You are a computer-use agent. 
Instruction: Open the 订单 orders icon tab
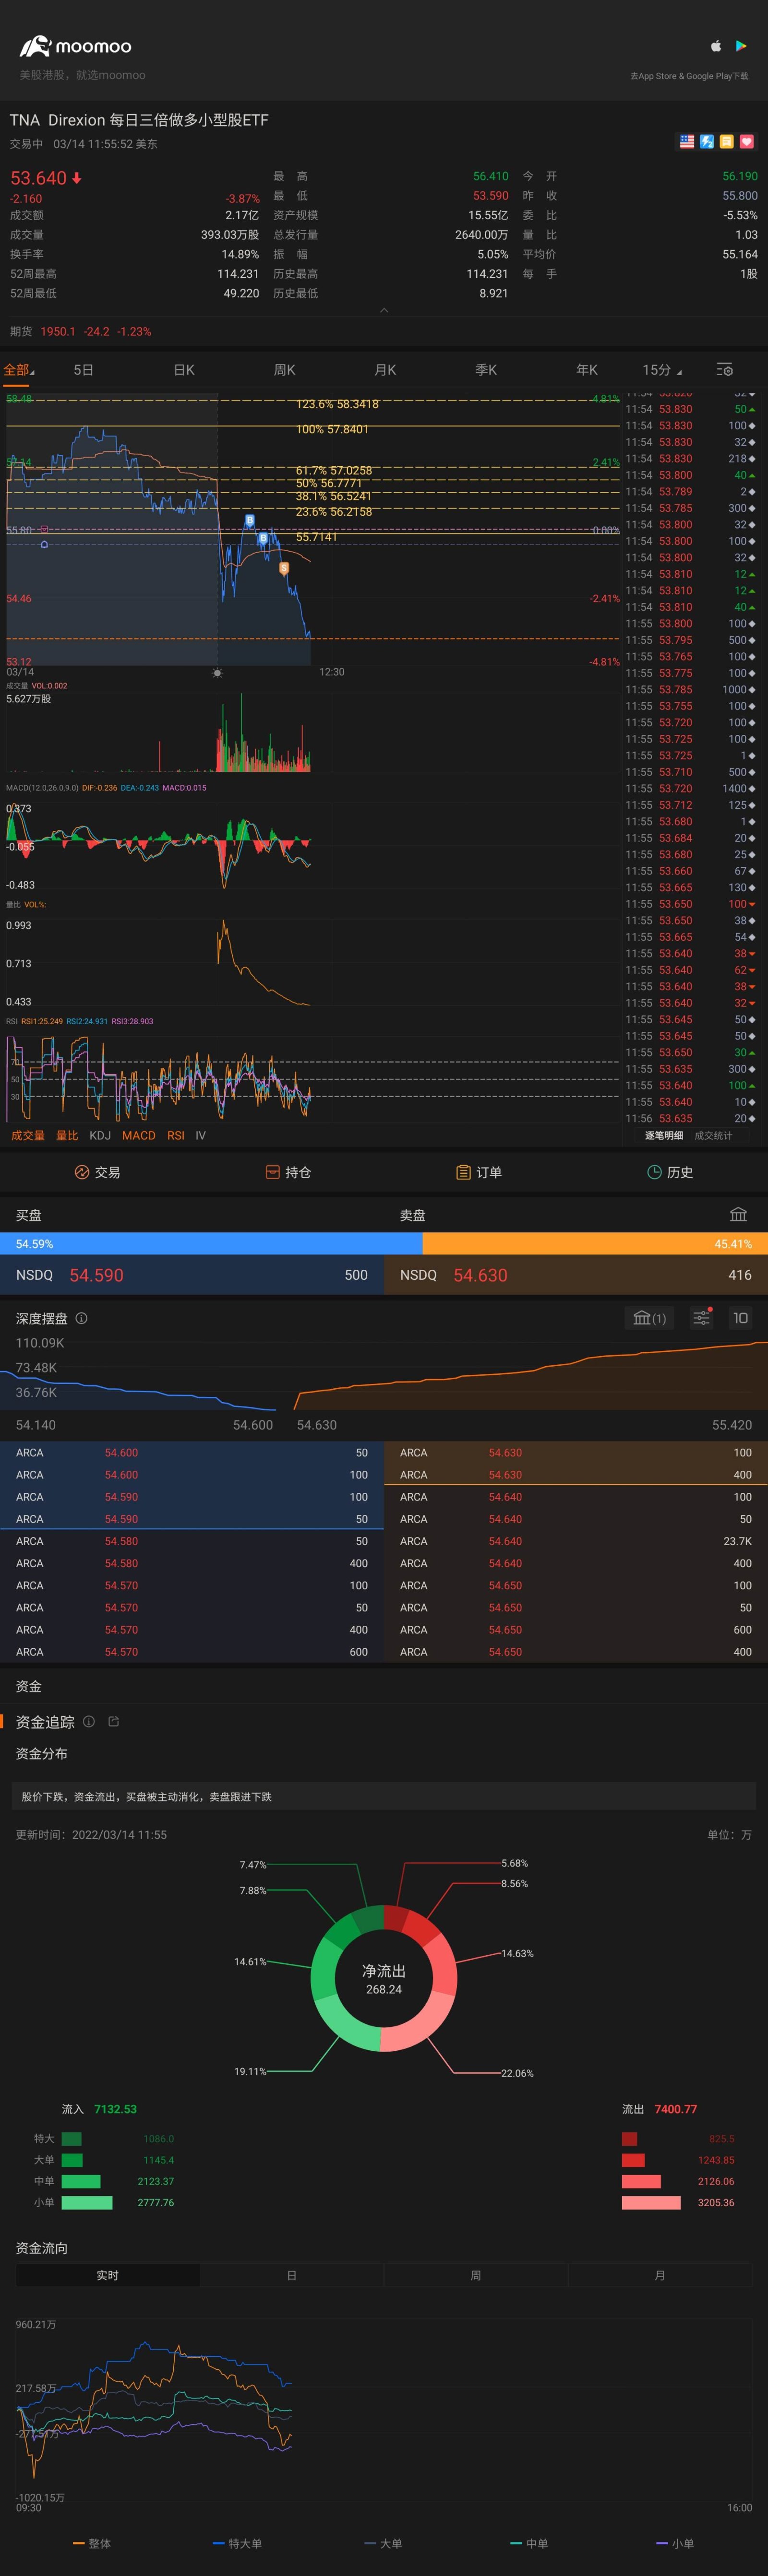pos(479,1172)
